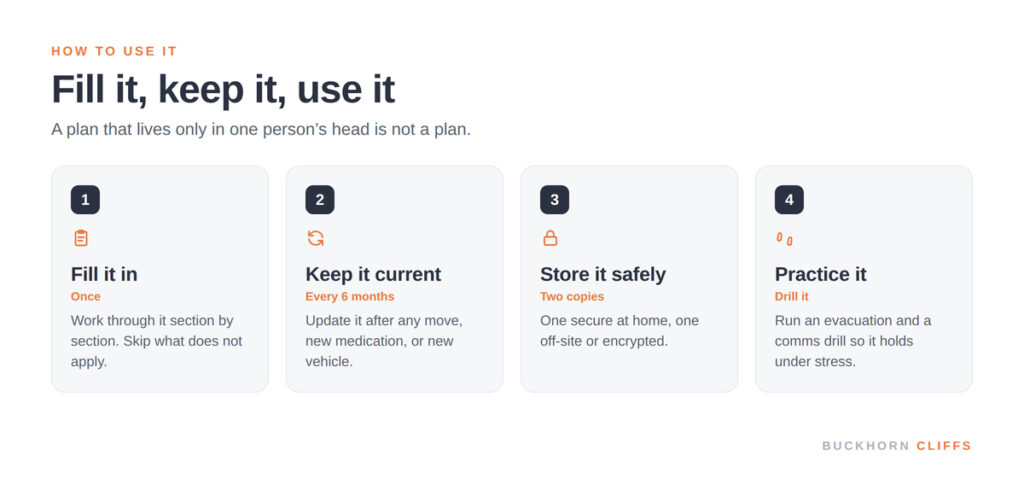
Task: Click the clipboard icon in card one
Action: 80,238
